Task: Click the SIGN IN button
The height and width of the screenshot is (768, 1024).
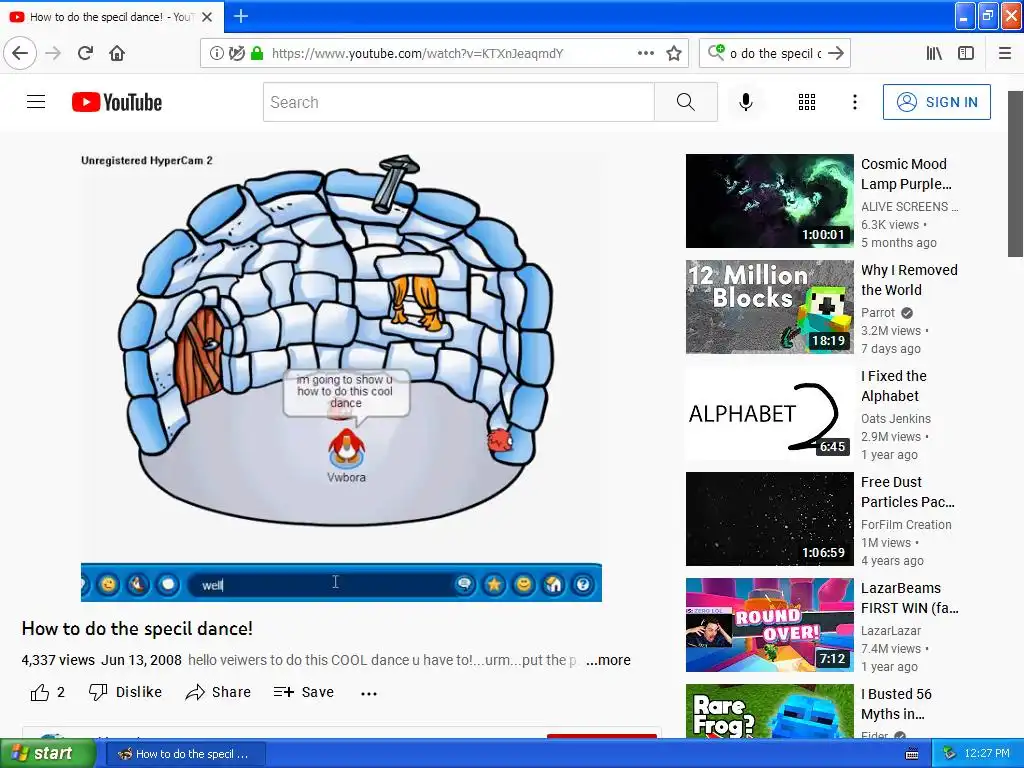Action: pyautogui.click(x=936, y=102)
